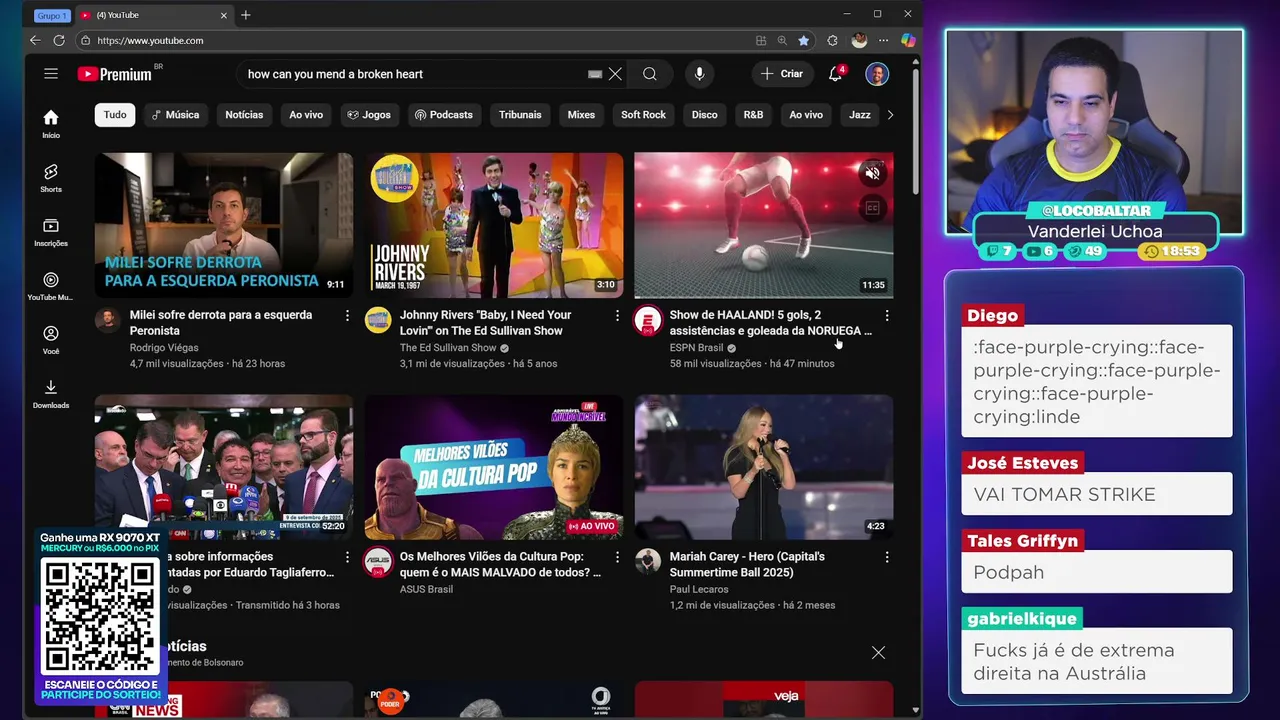Click the Milei sofre derrota thumbnail
The height and width of the screenshot is (720, 1280).
pyautogui.click(x=224, y=225)
